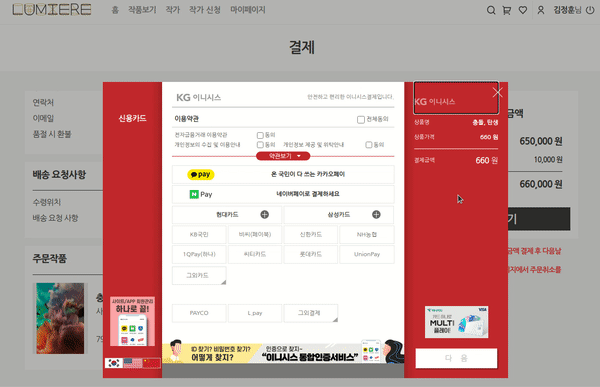Check the 전체동의 checkbox
600x387 pixels.
[360, 120]
